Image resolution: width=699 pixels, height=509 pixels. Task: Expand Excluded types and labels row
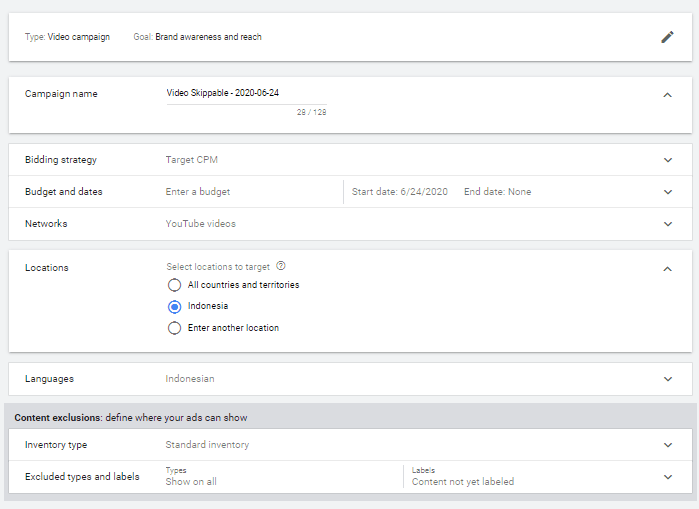668,477
